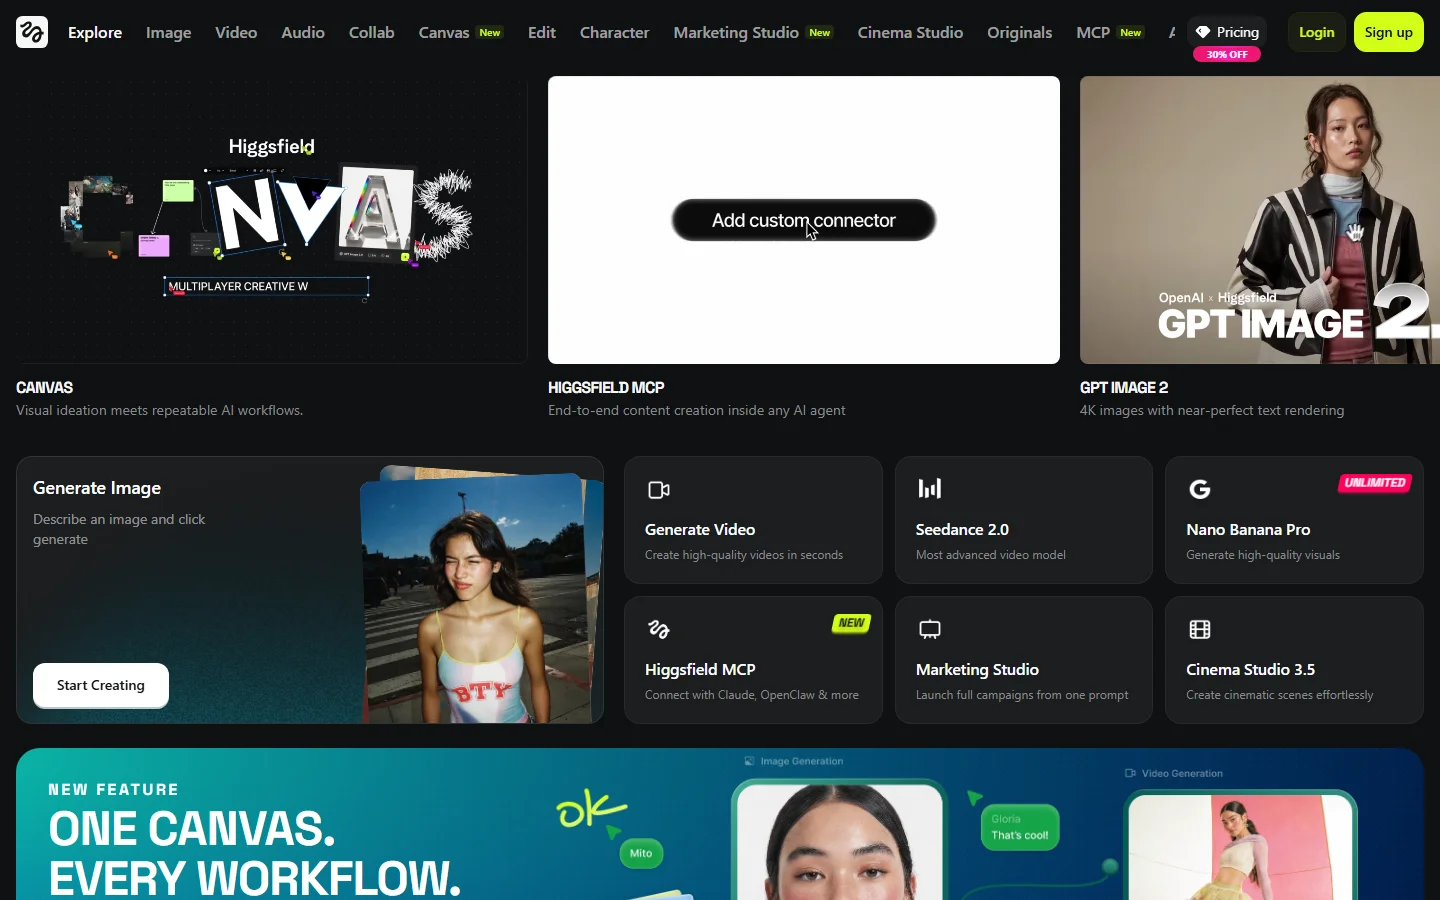1440x900 pixels.
Task: Open the Seedance 2.0 card
Action: (x=1023, y=520)
